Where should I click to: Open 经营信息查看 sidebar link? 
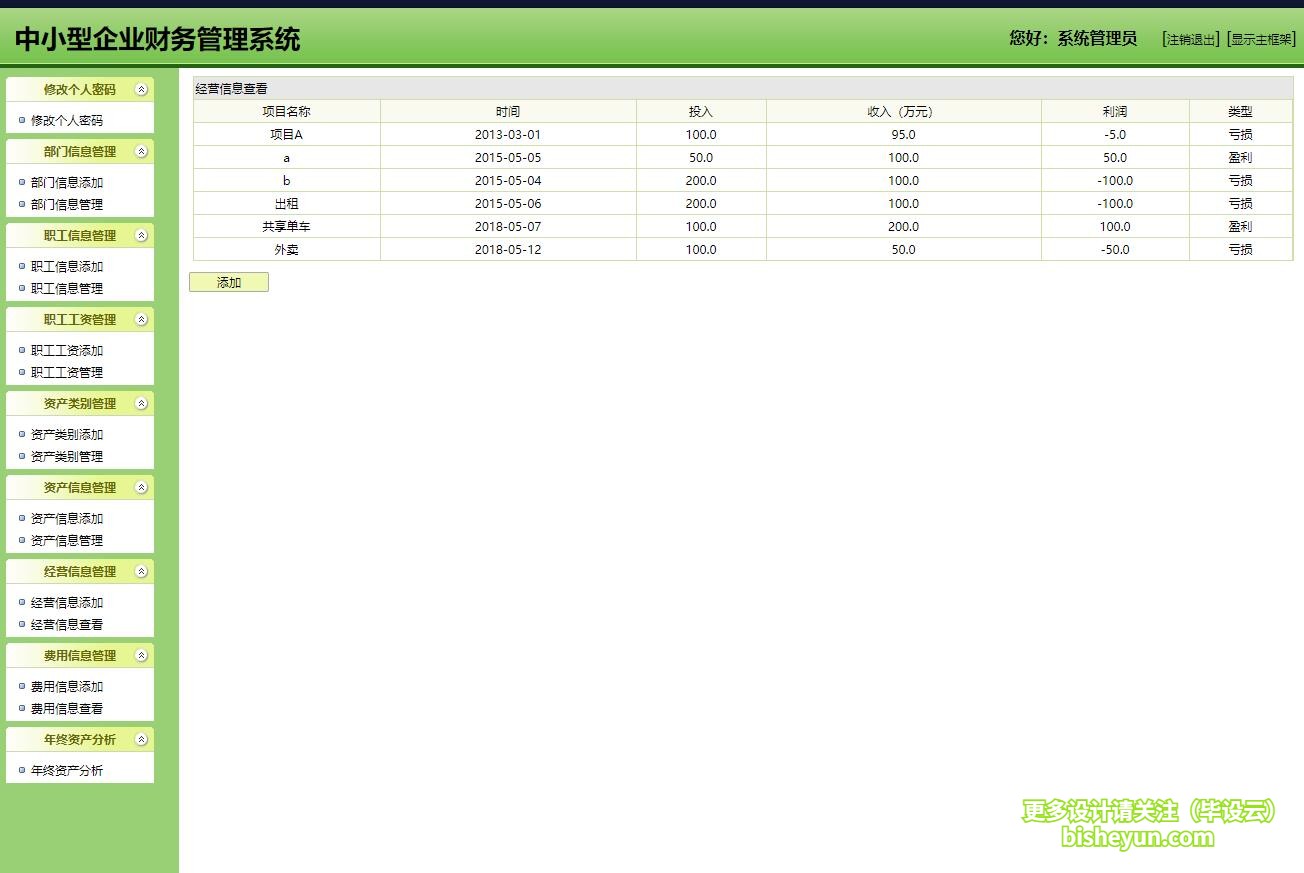click(67, 624)
